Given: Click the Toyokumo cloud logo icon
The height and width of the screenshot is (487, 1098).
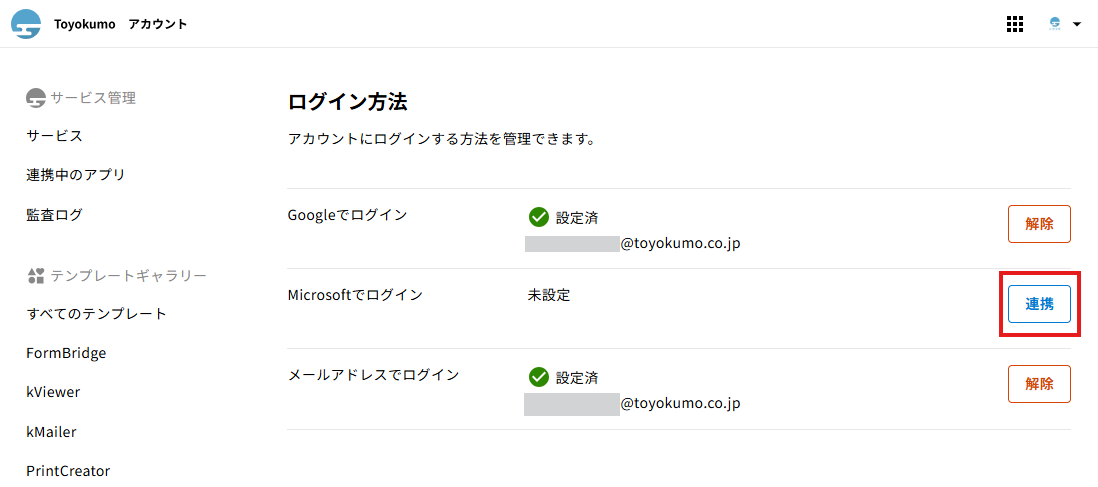Looking at the screenshot, I should click(26, 24).
